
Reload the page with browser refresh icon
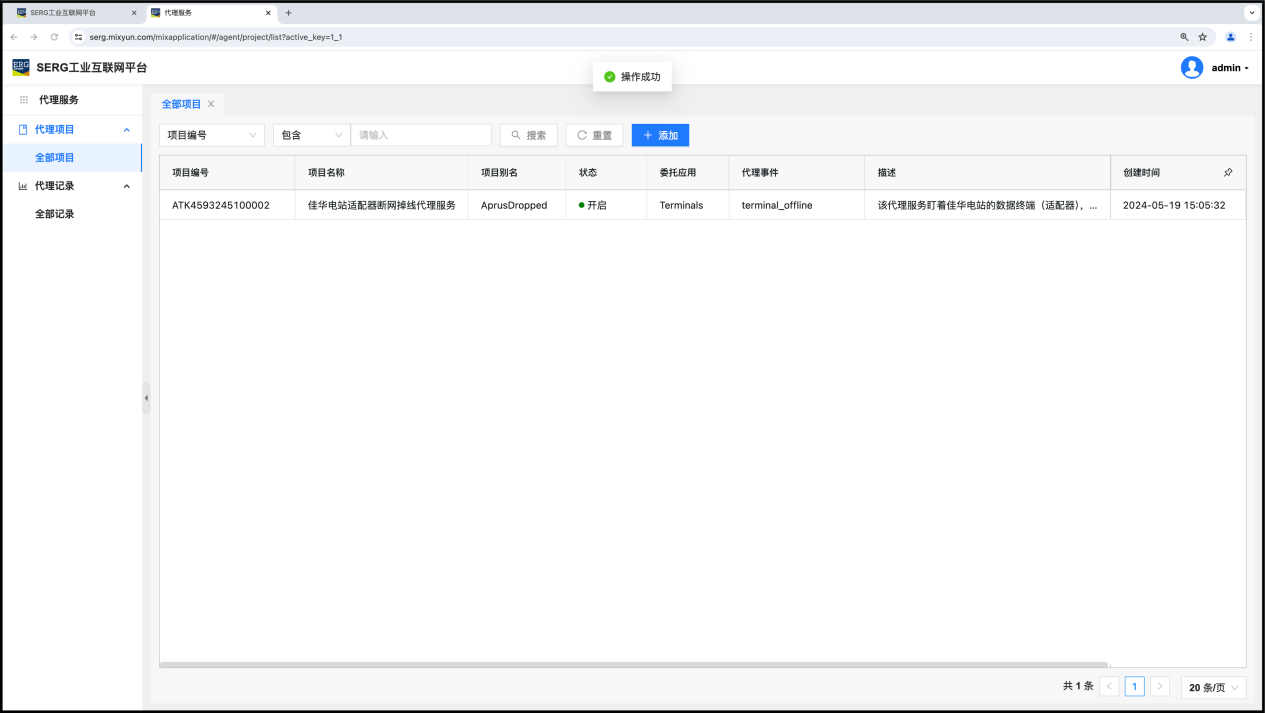pyautogui.click(x=54, y=37)
